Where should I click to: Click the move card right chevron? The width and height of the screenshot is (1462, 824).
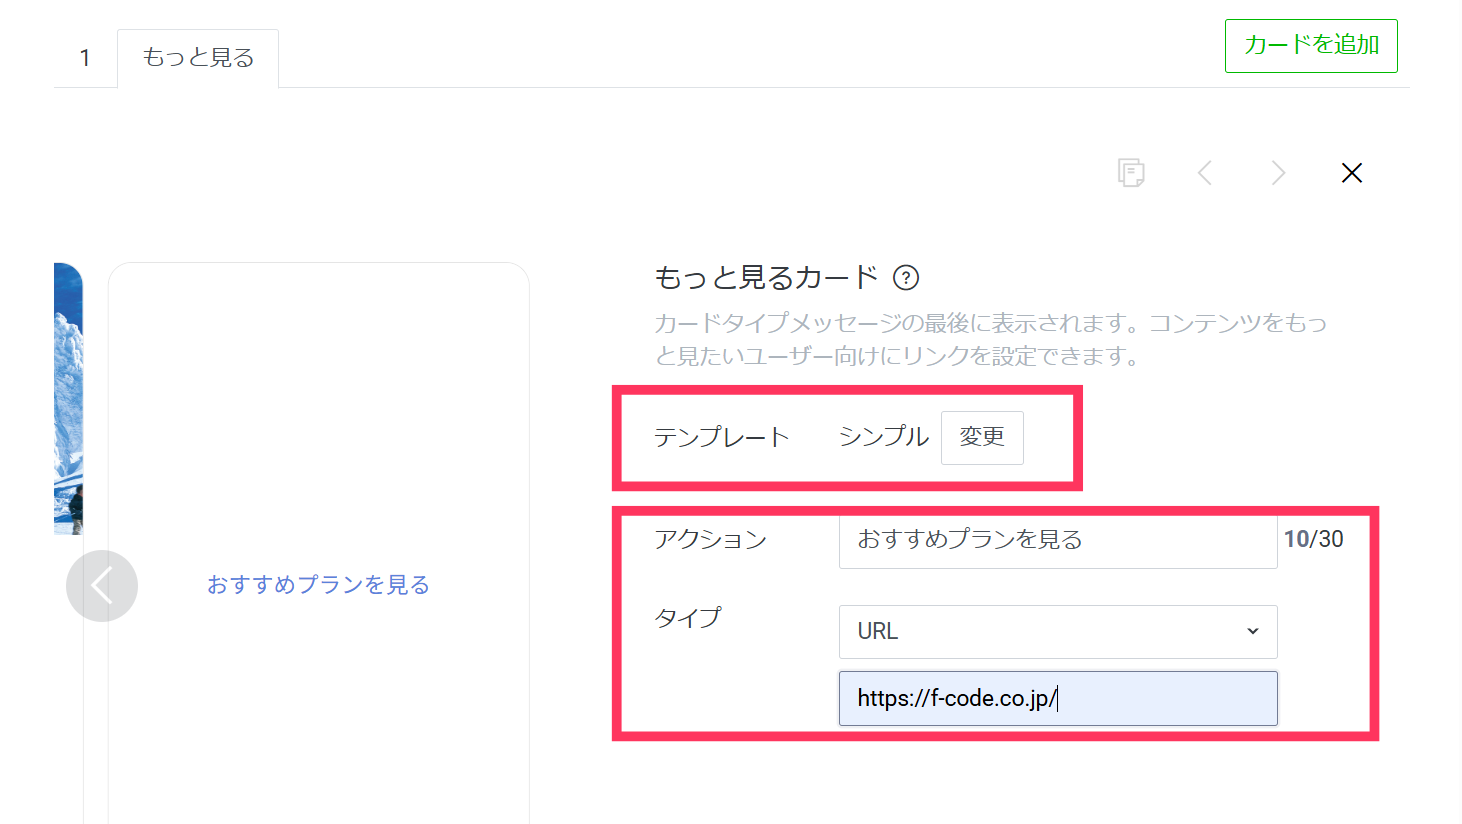point(1278,173)
